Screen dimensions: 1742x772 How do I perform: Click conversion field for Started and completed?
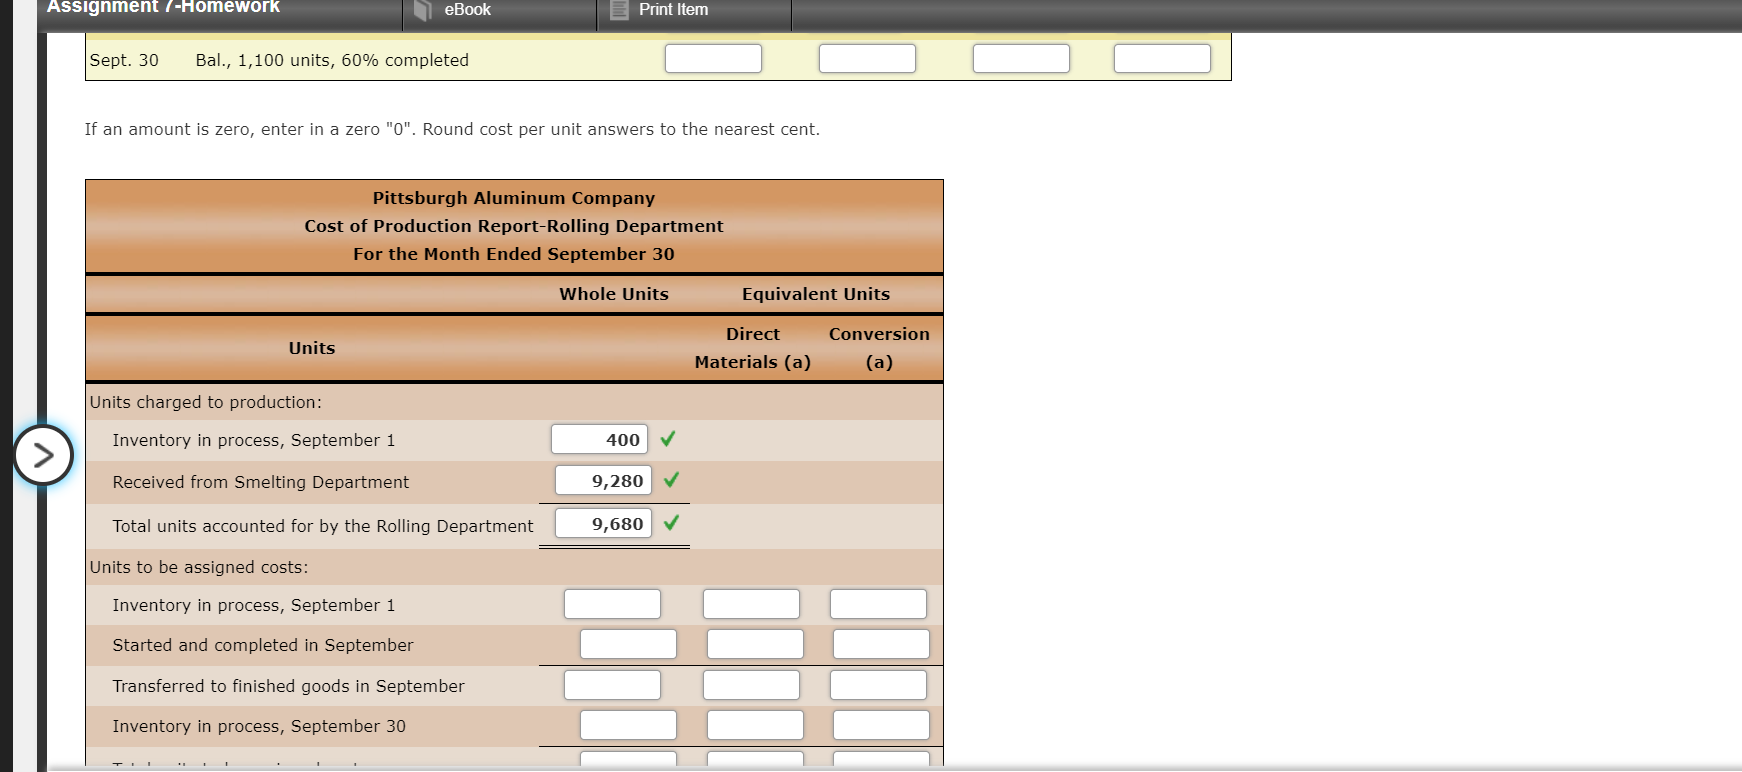[x=881, y=644]
